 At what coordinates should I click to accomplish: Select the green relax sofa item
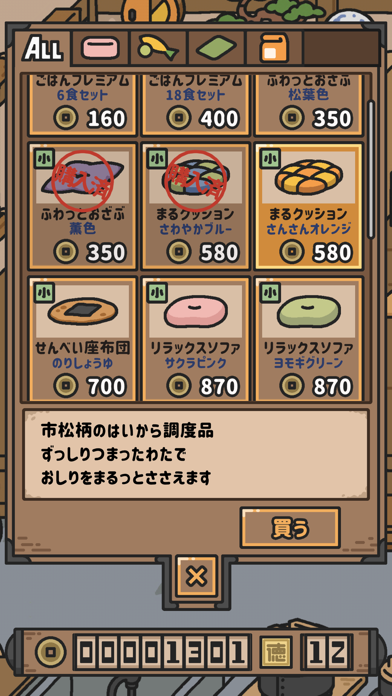(x=309, y=339)
